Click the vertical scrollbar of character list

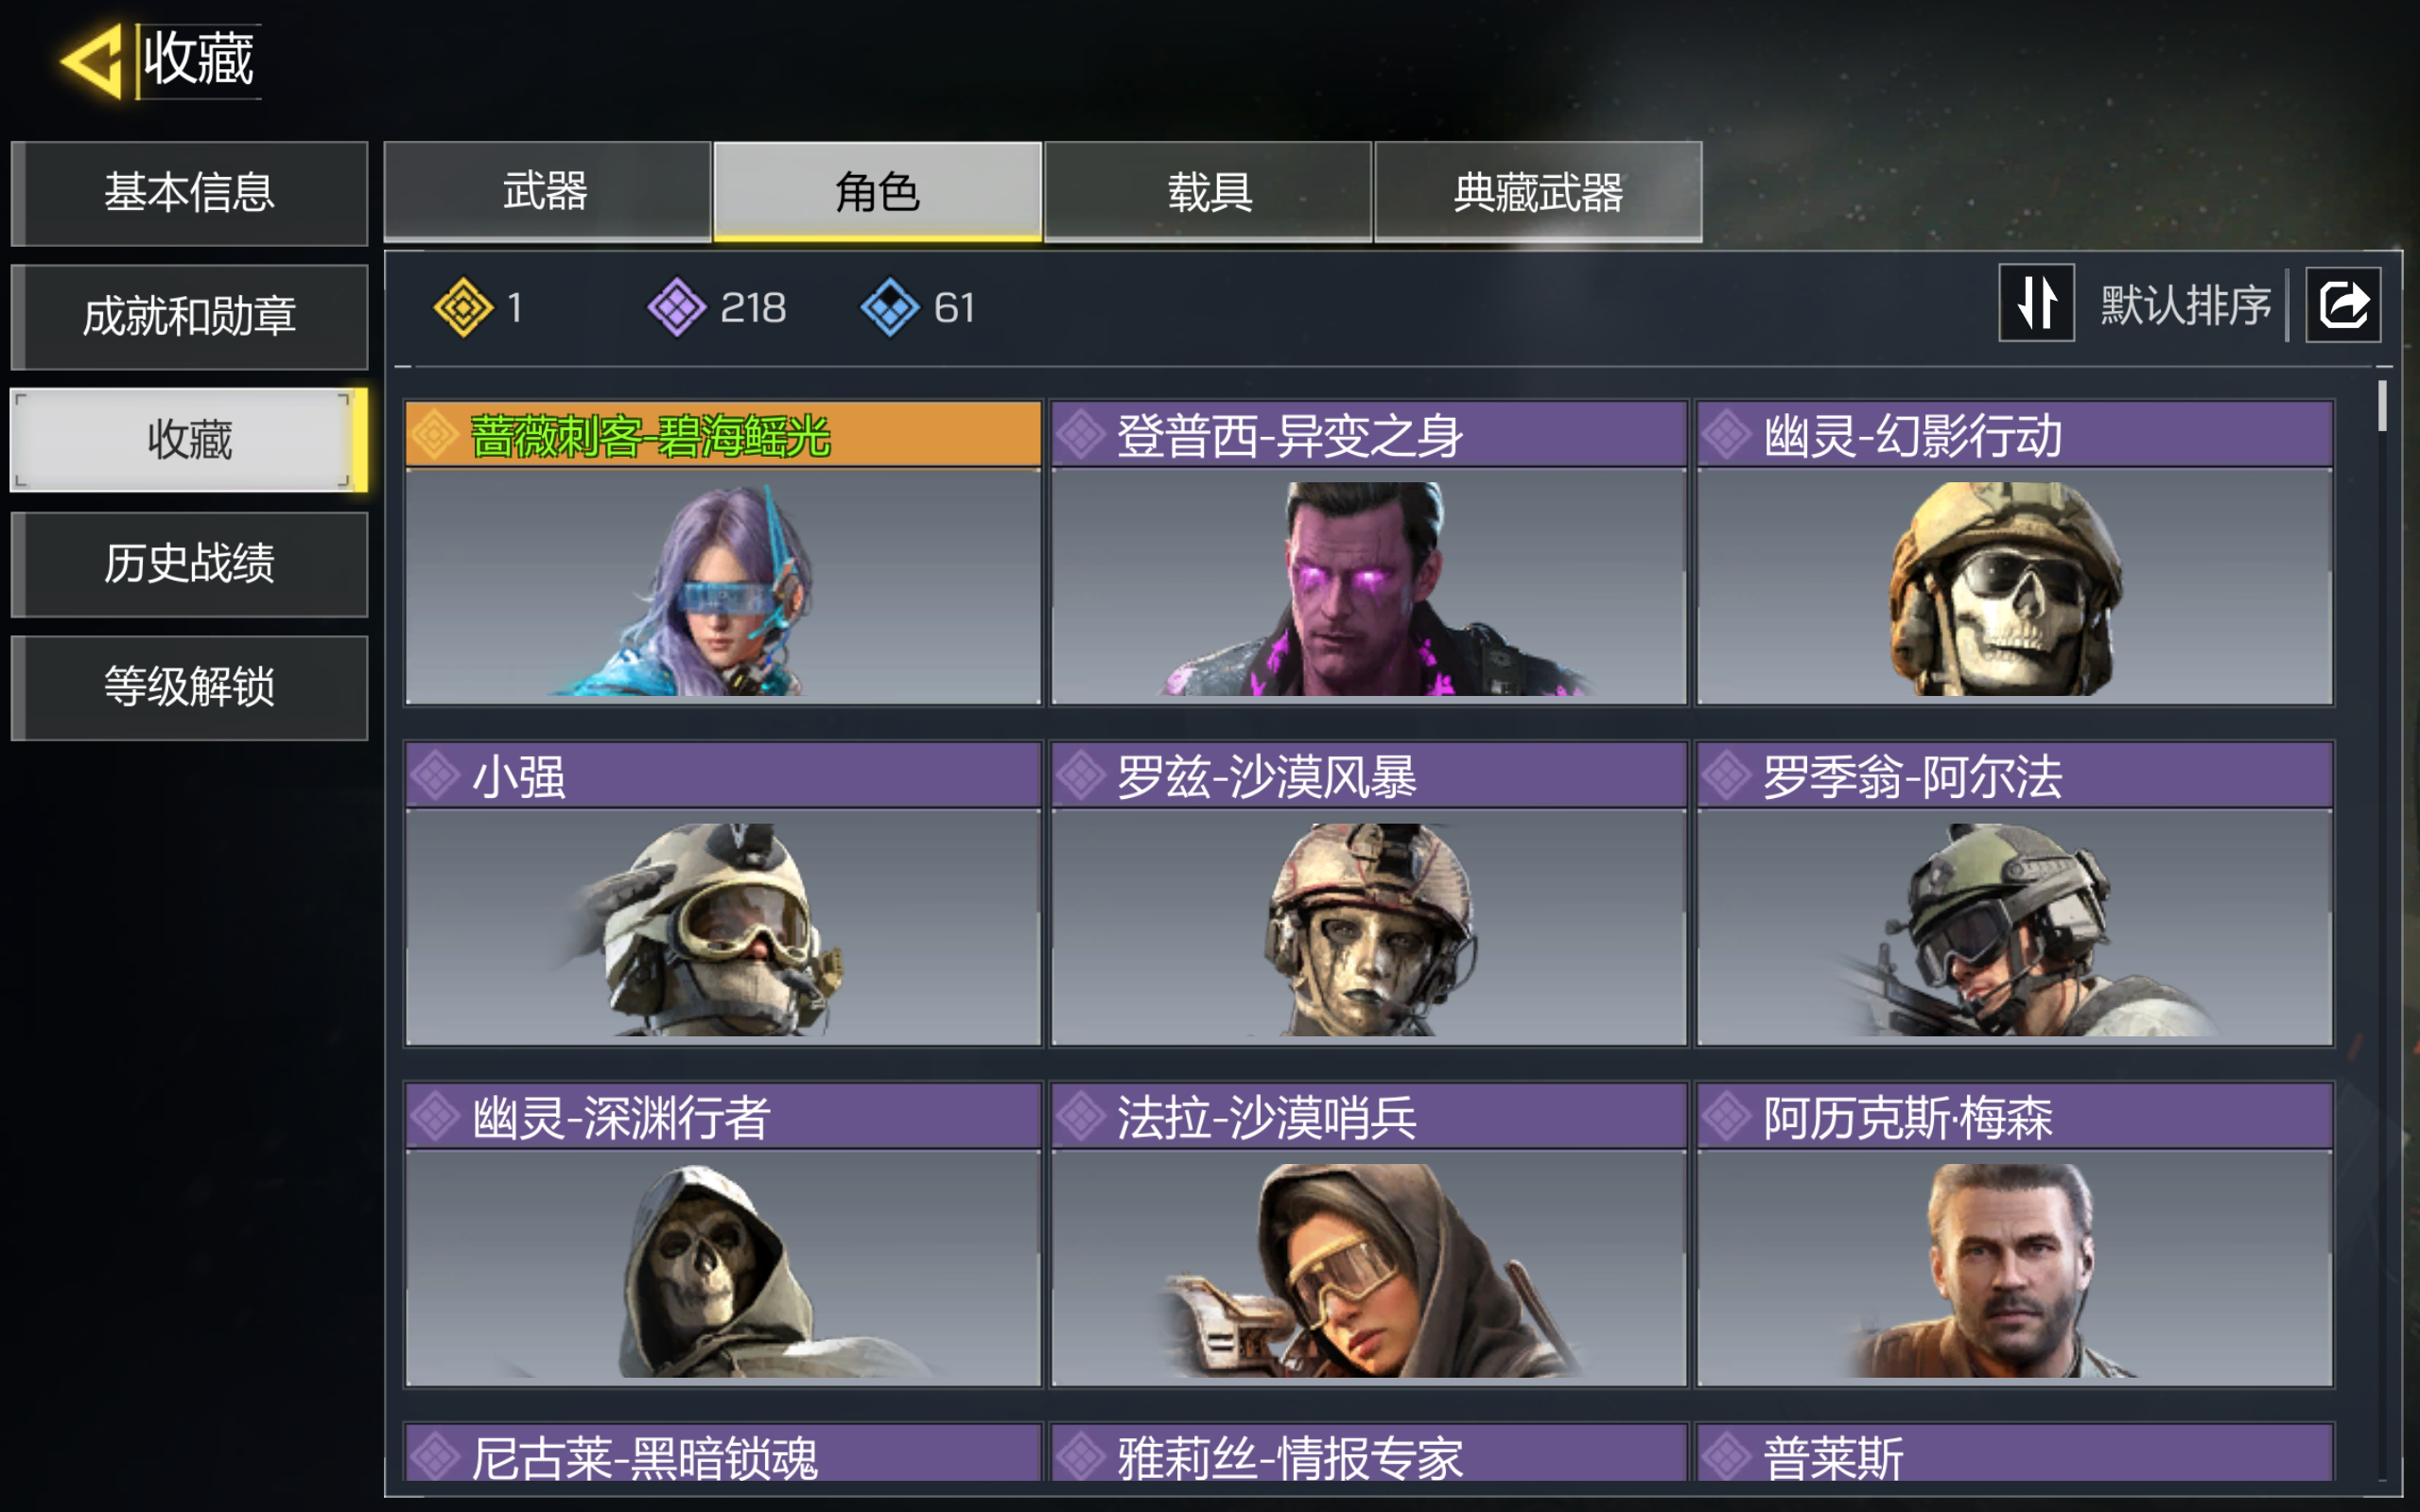2383,405
